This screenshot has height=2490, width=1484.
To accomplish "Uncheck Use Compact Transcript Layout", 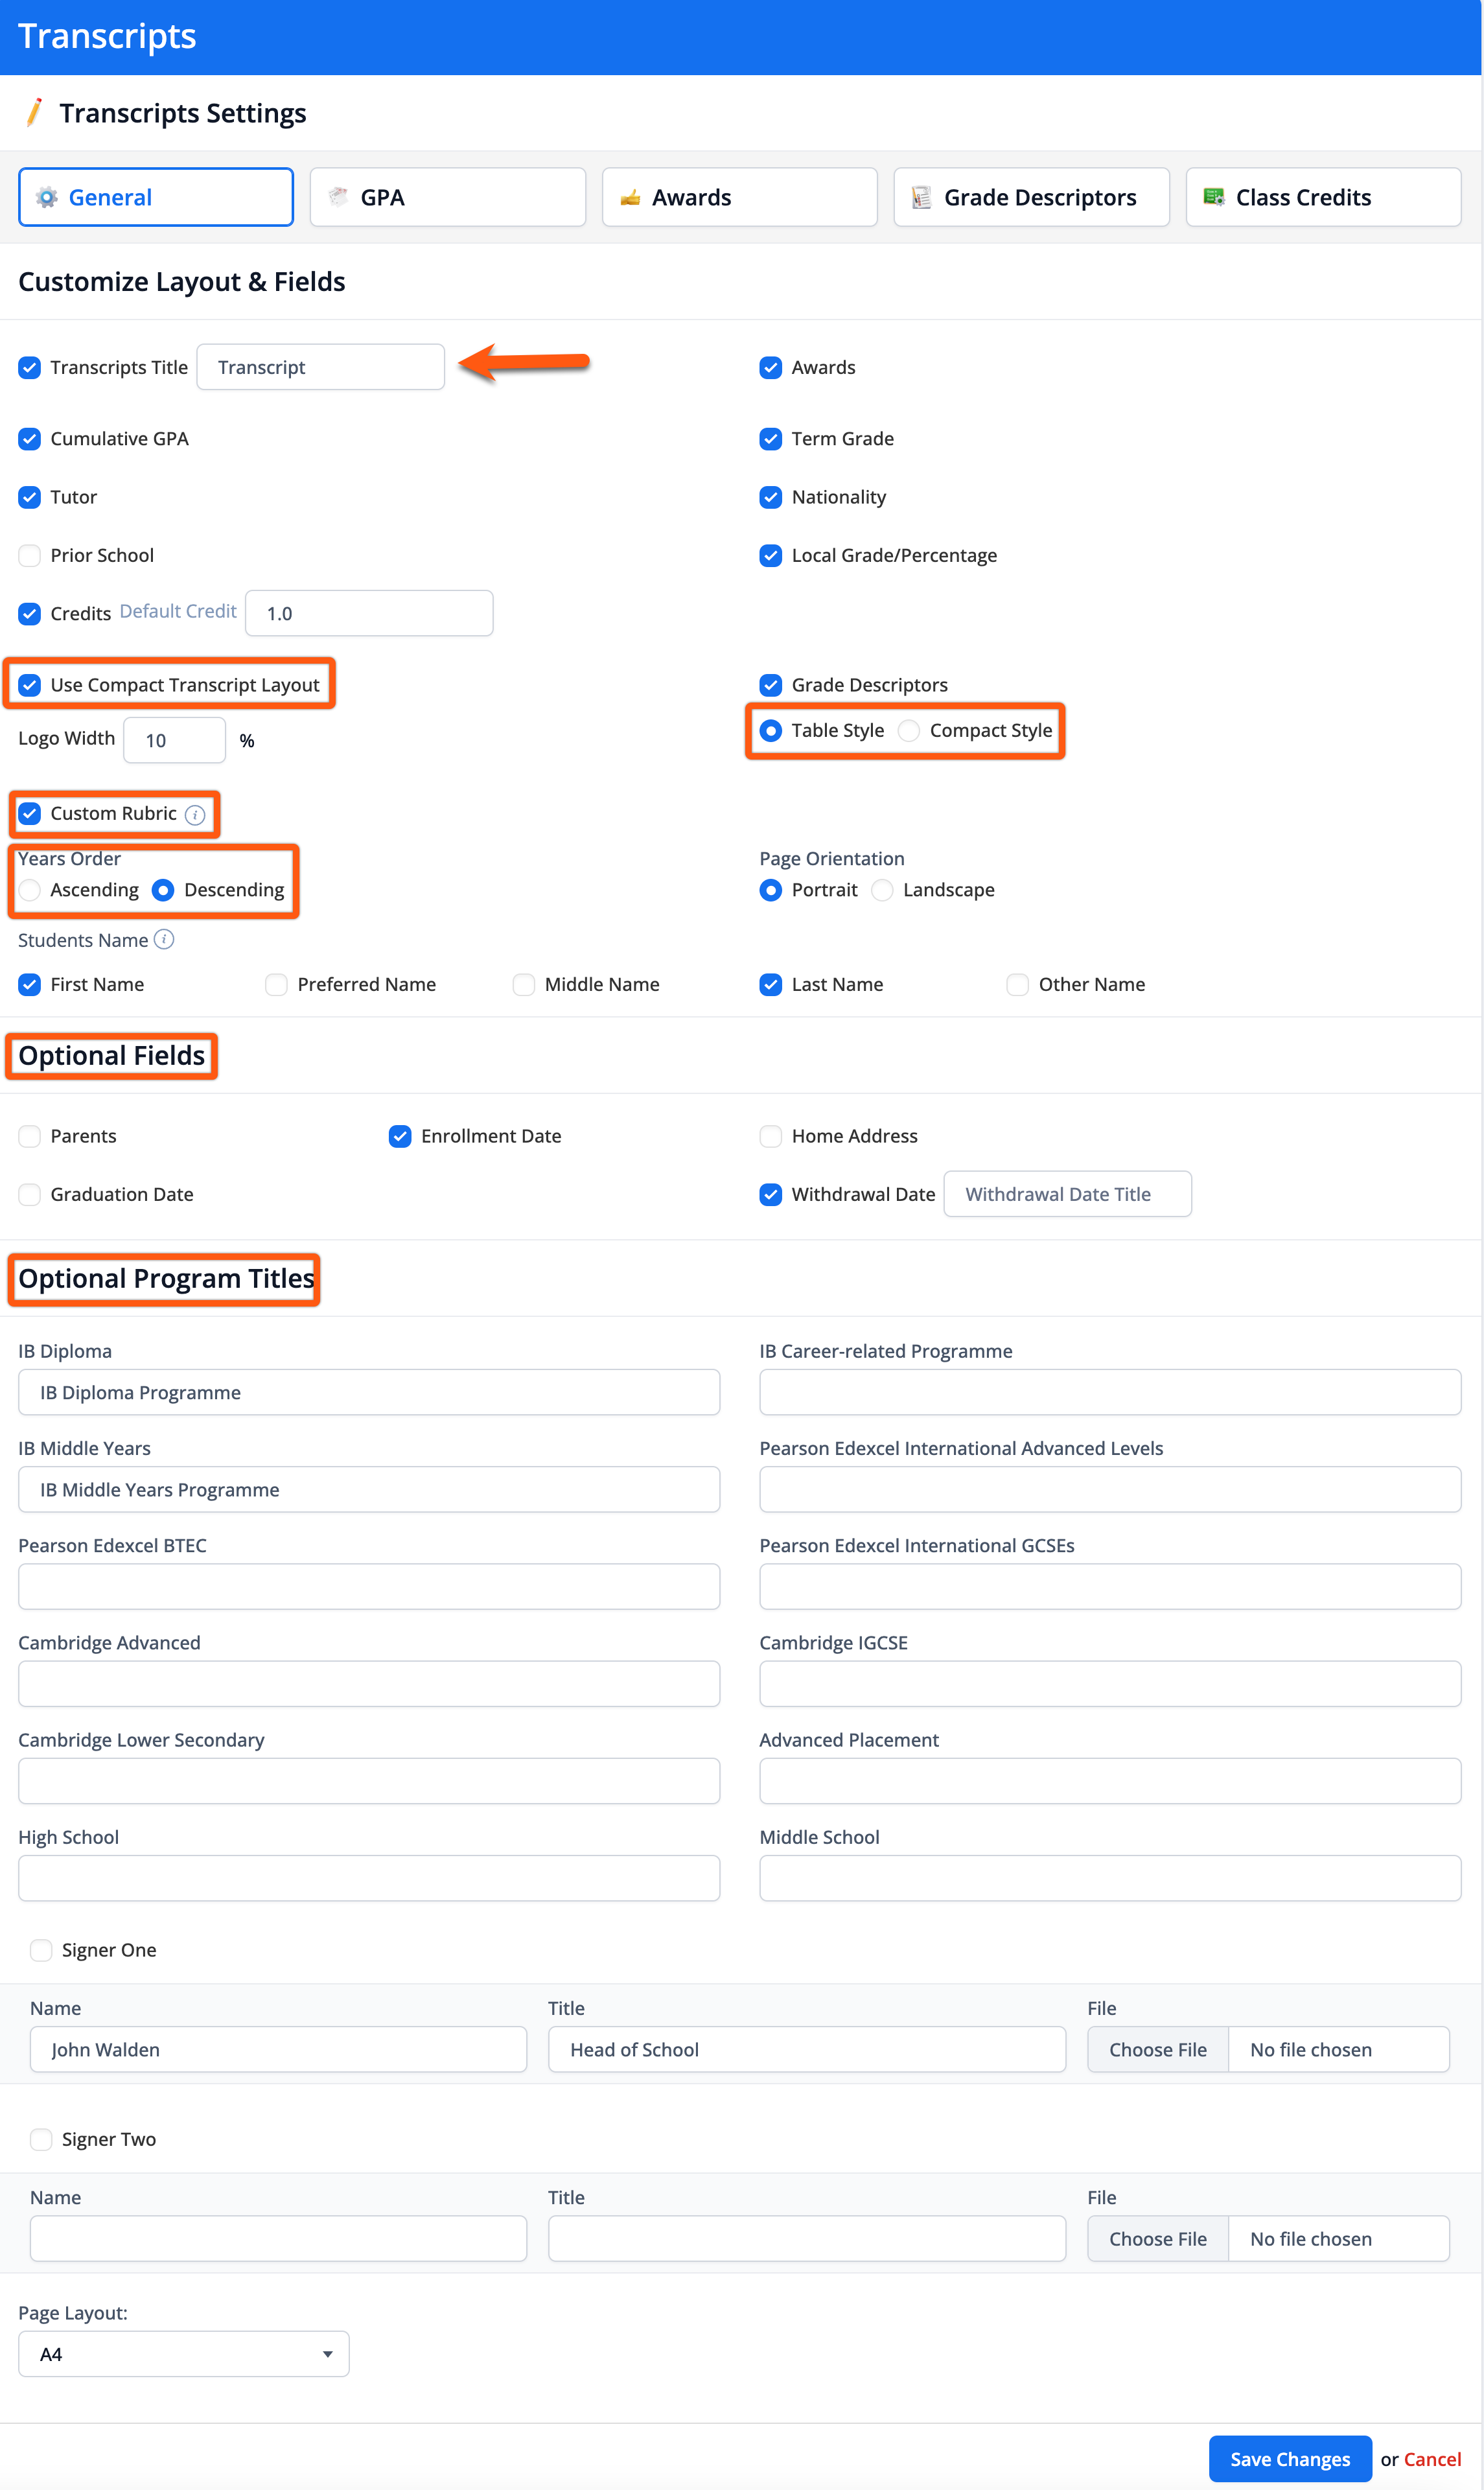I will 30,685.
